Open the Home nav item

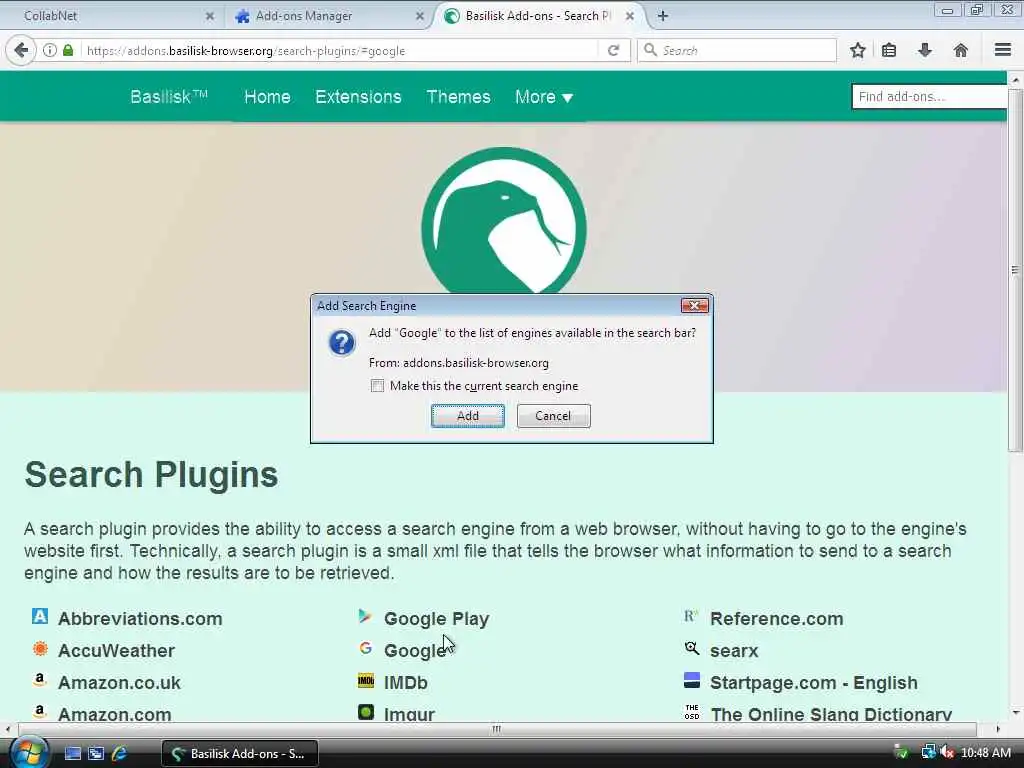click(267, 97)
